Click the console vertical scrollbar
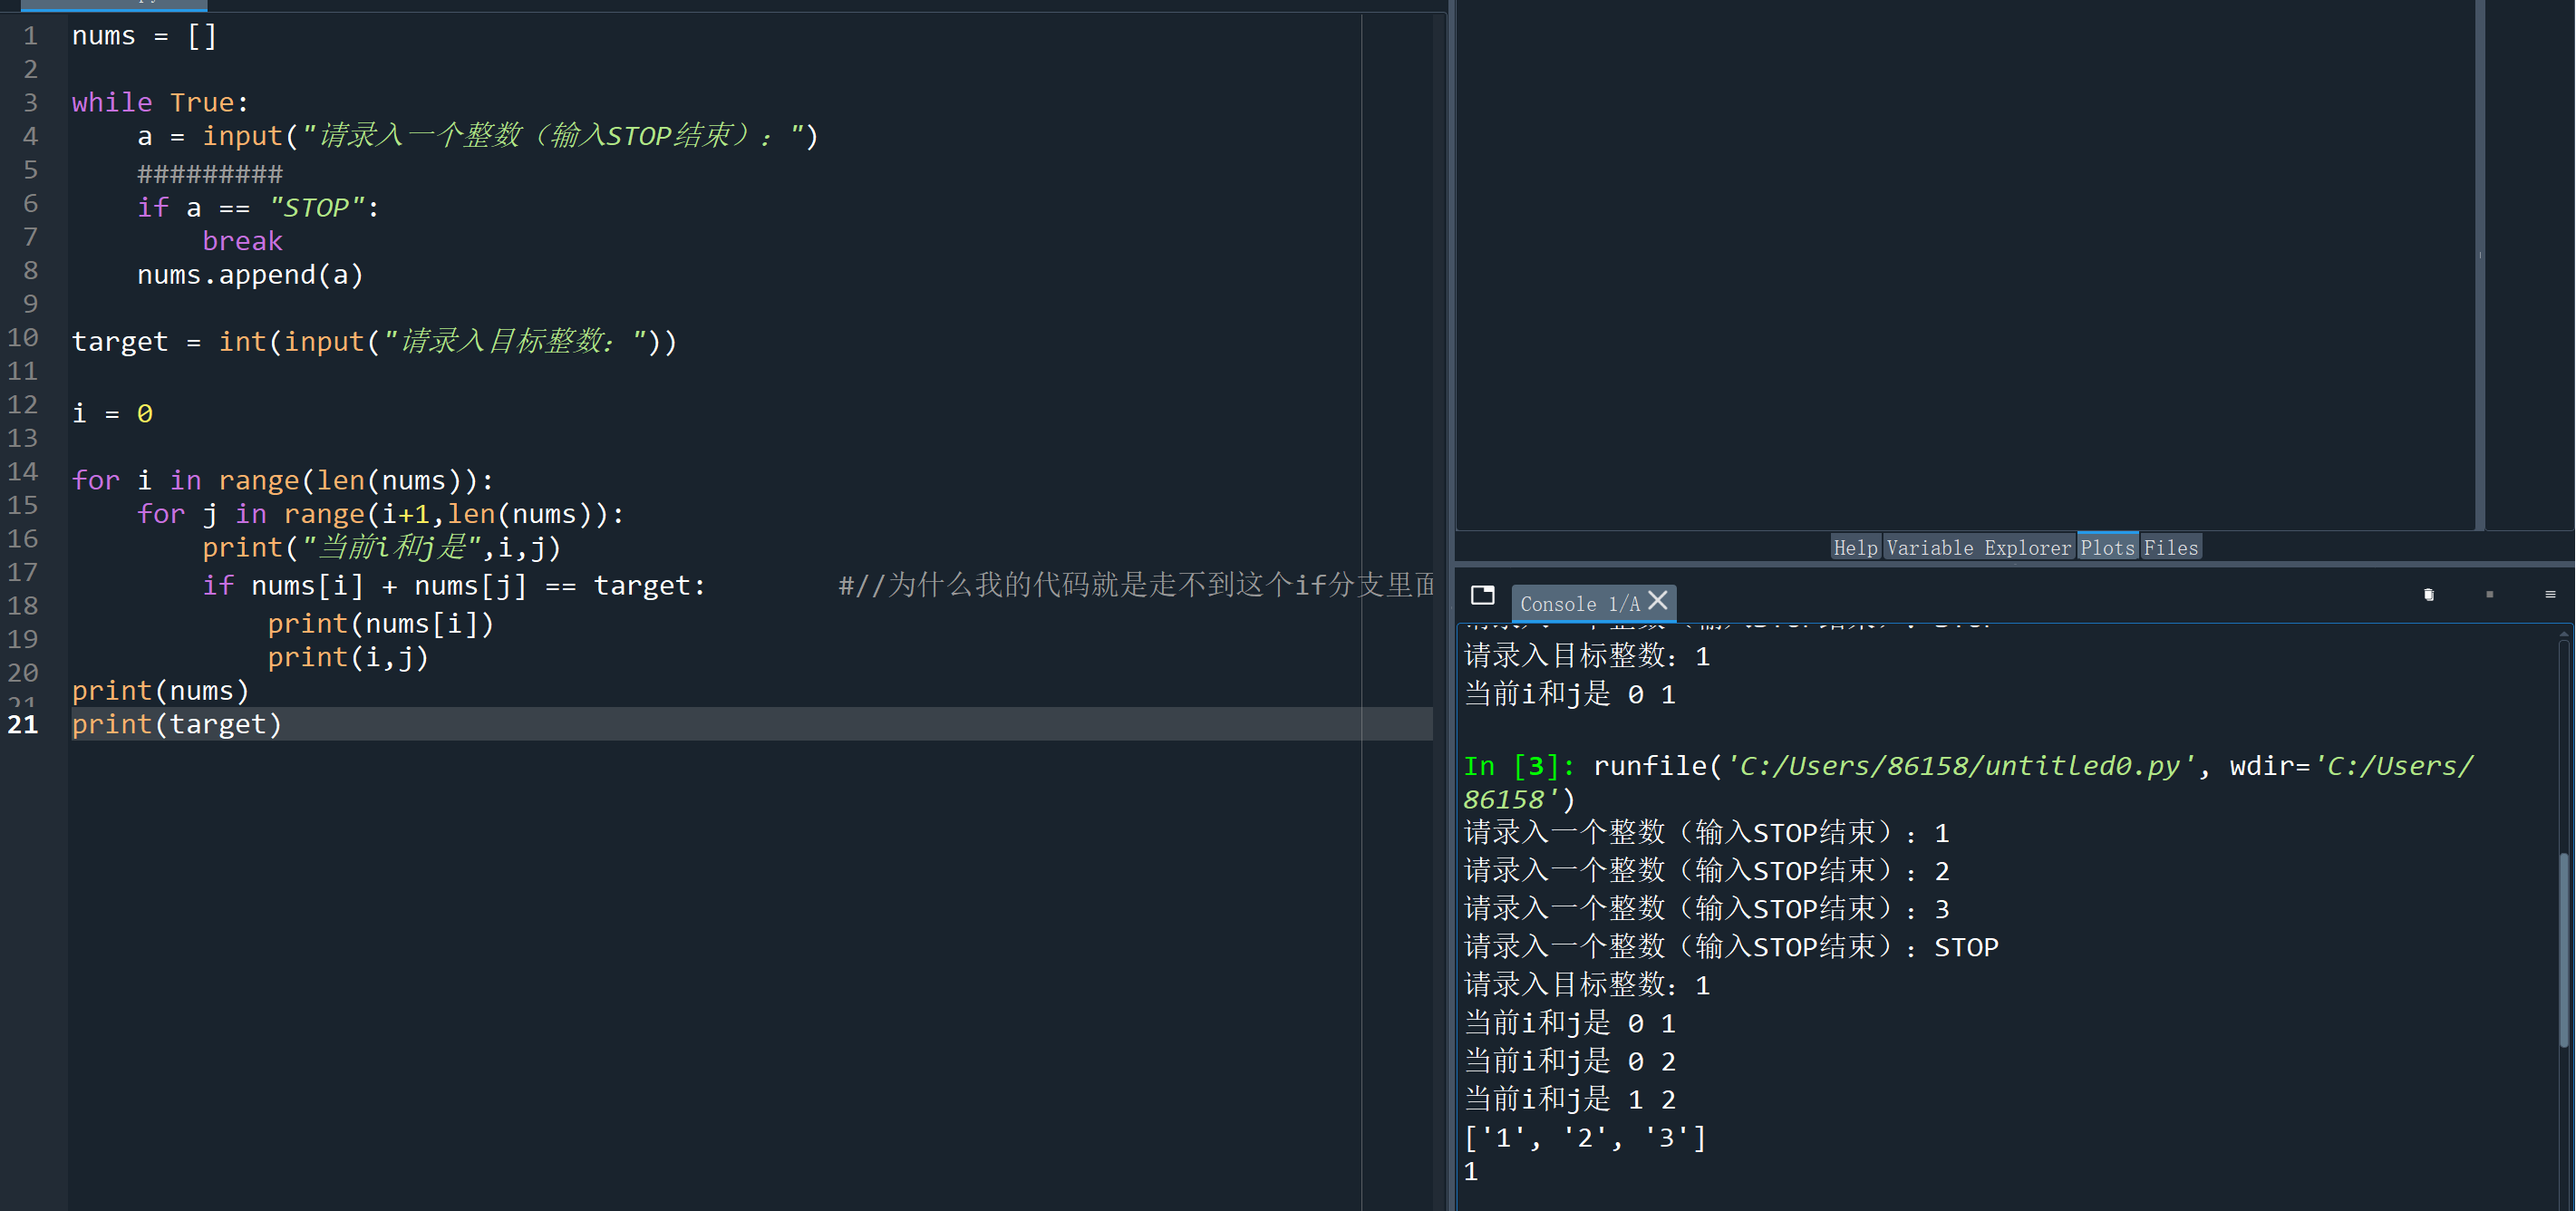The height and width of the screenshot is (1211, 2576). tap(2564, 950)
